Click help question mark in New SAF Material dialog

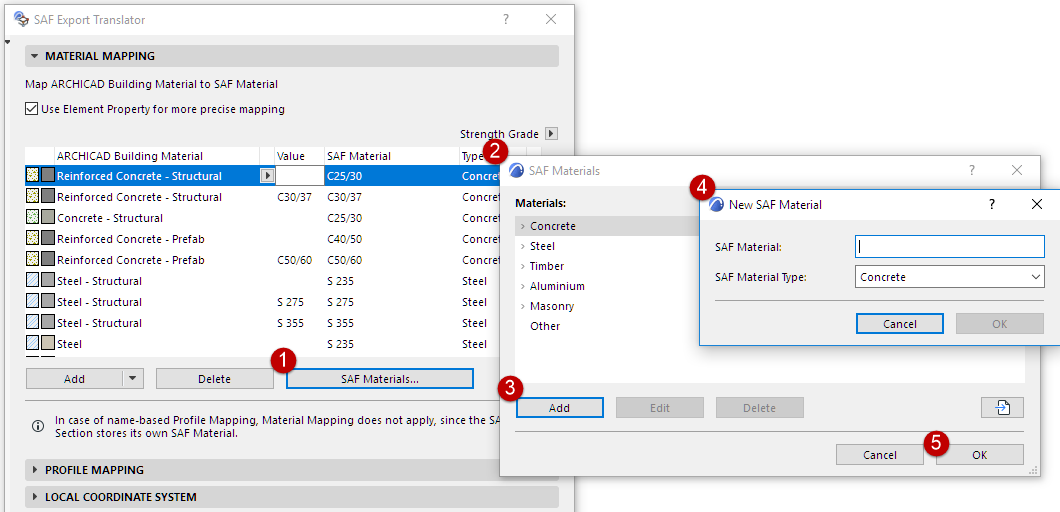point(992,204)
